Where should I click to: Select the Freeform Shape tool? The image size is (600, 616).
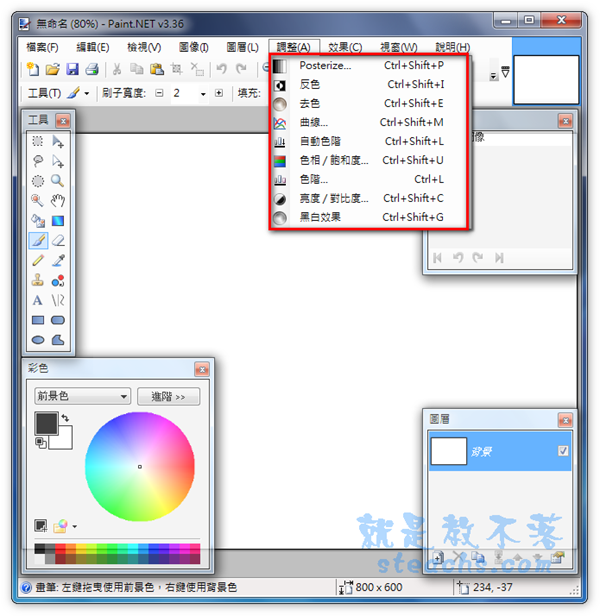point(58,340)
